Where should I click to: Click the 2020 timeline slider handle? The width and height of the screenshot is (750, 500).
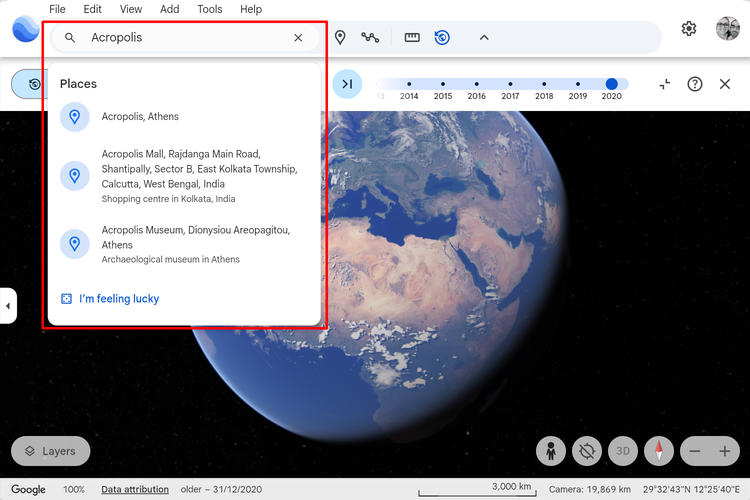pyautogui.click(x=611, y=84)
